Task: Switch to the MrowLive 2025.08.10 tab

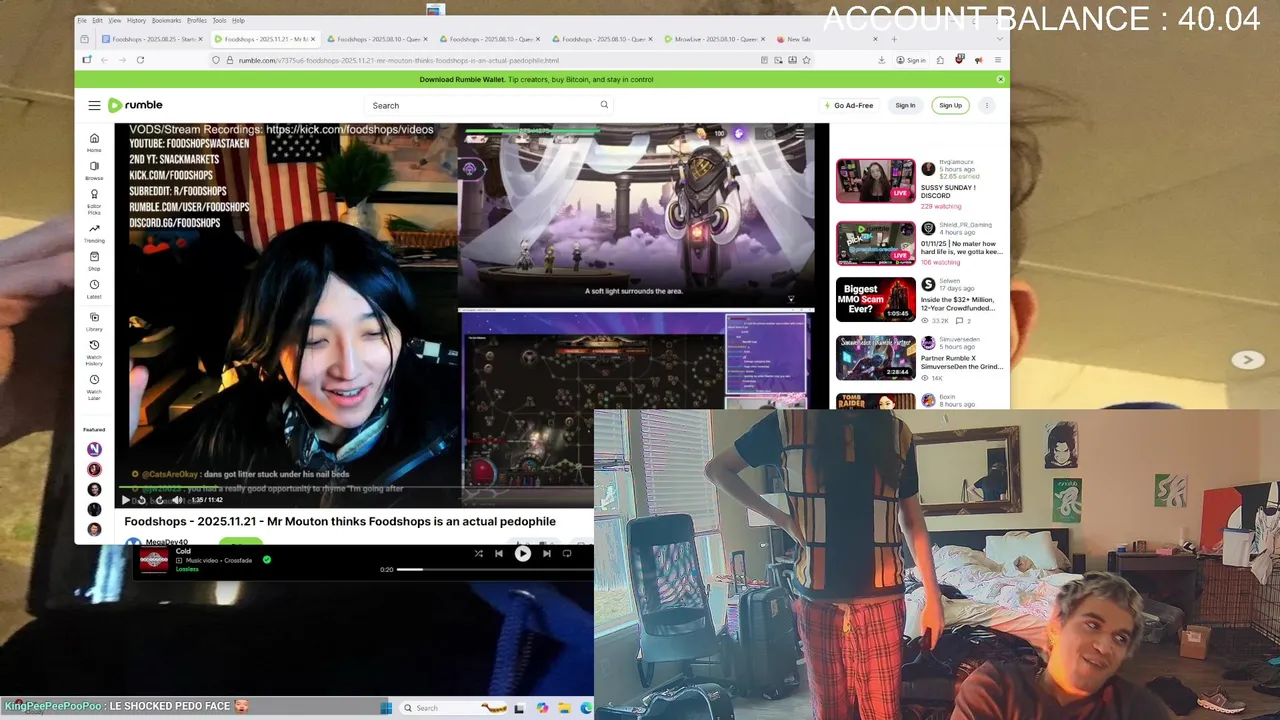Action: (x=715, y=39)
